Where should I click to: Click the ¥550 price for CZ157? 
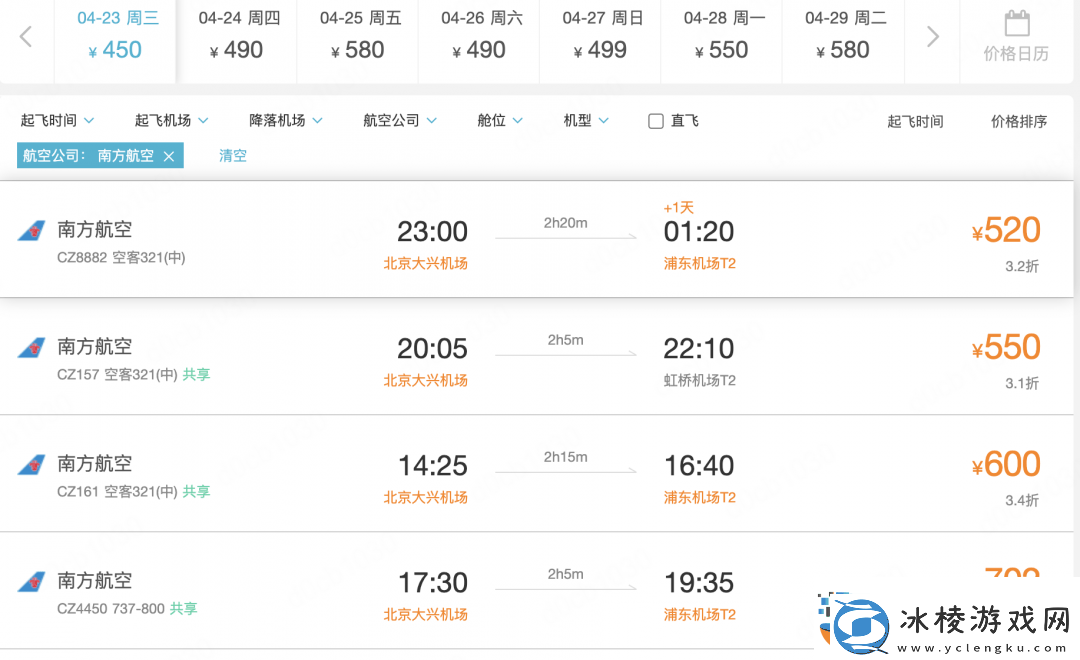coord(1005,348)
